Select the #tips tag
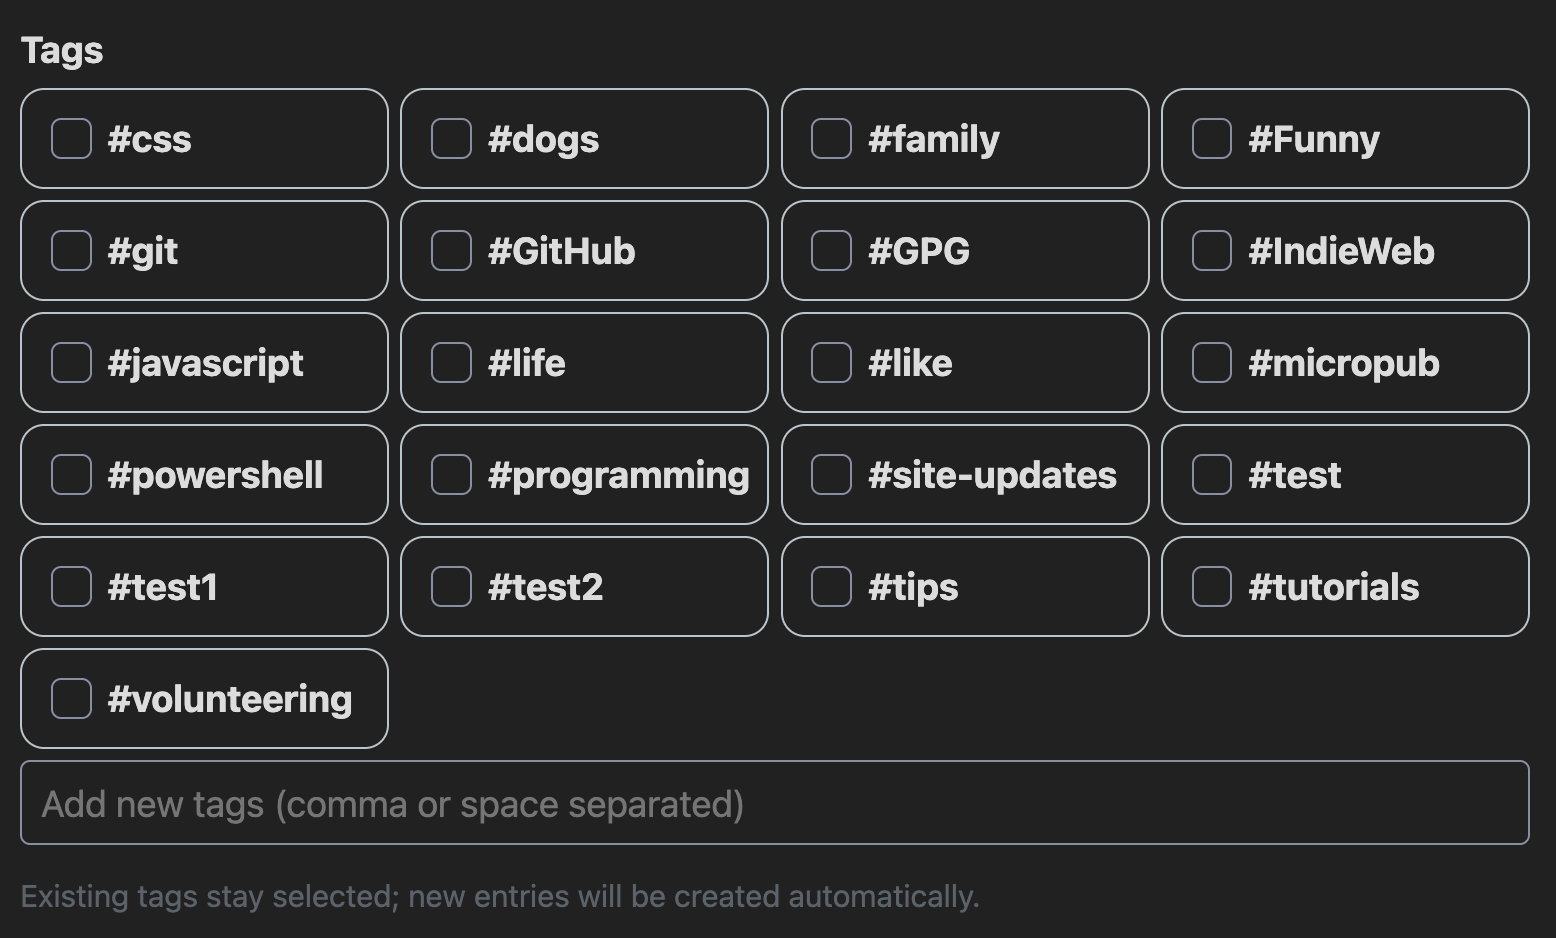Image resolution: width=1556 pixels, height=938 pixels. [x=830, y=587]
